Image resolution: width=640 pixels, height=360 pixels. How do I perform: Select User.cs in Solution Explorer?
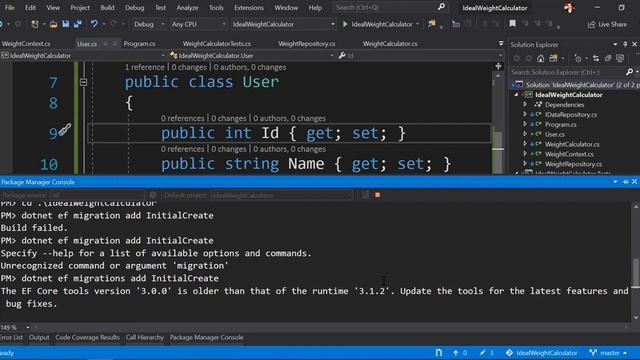pos(555,134)
